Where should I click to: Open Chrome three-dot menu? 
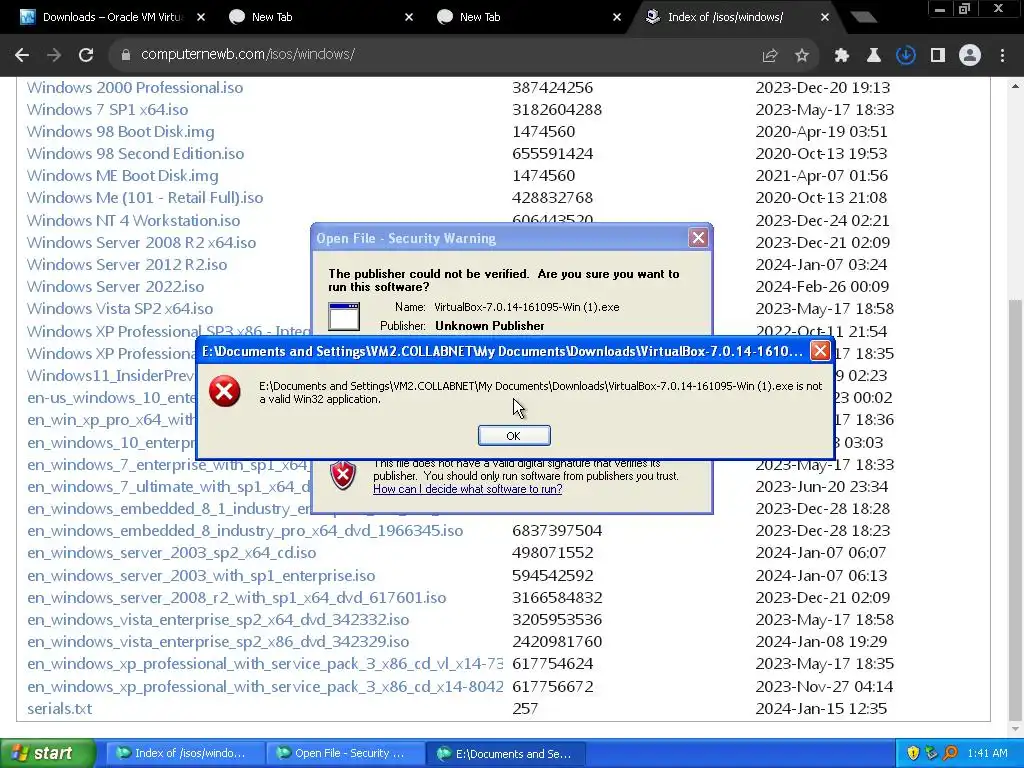1002,56
